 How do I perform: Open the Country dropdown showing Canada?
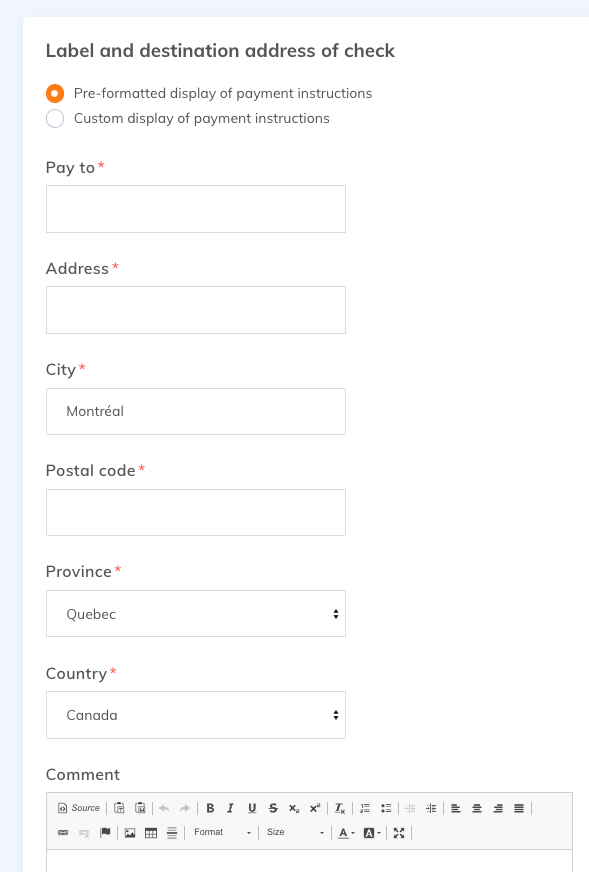tap(196, 715)
